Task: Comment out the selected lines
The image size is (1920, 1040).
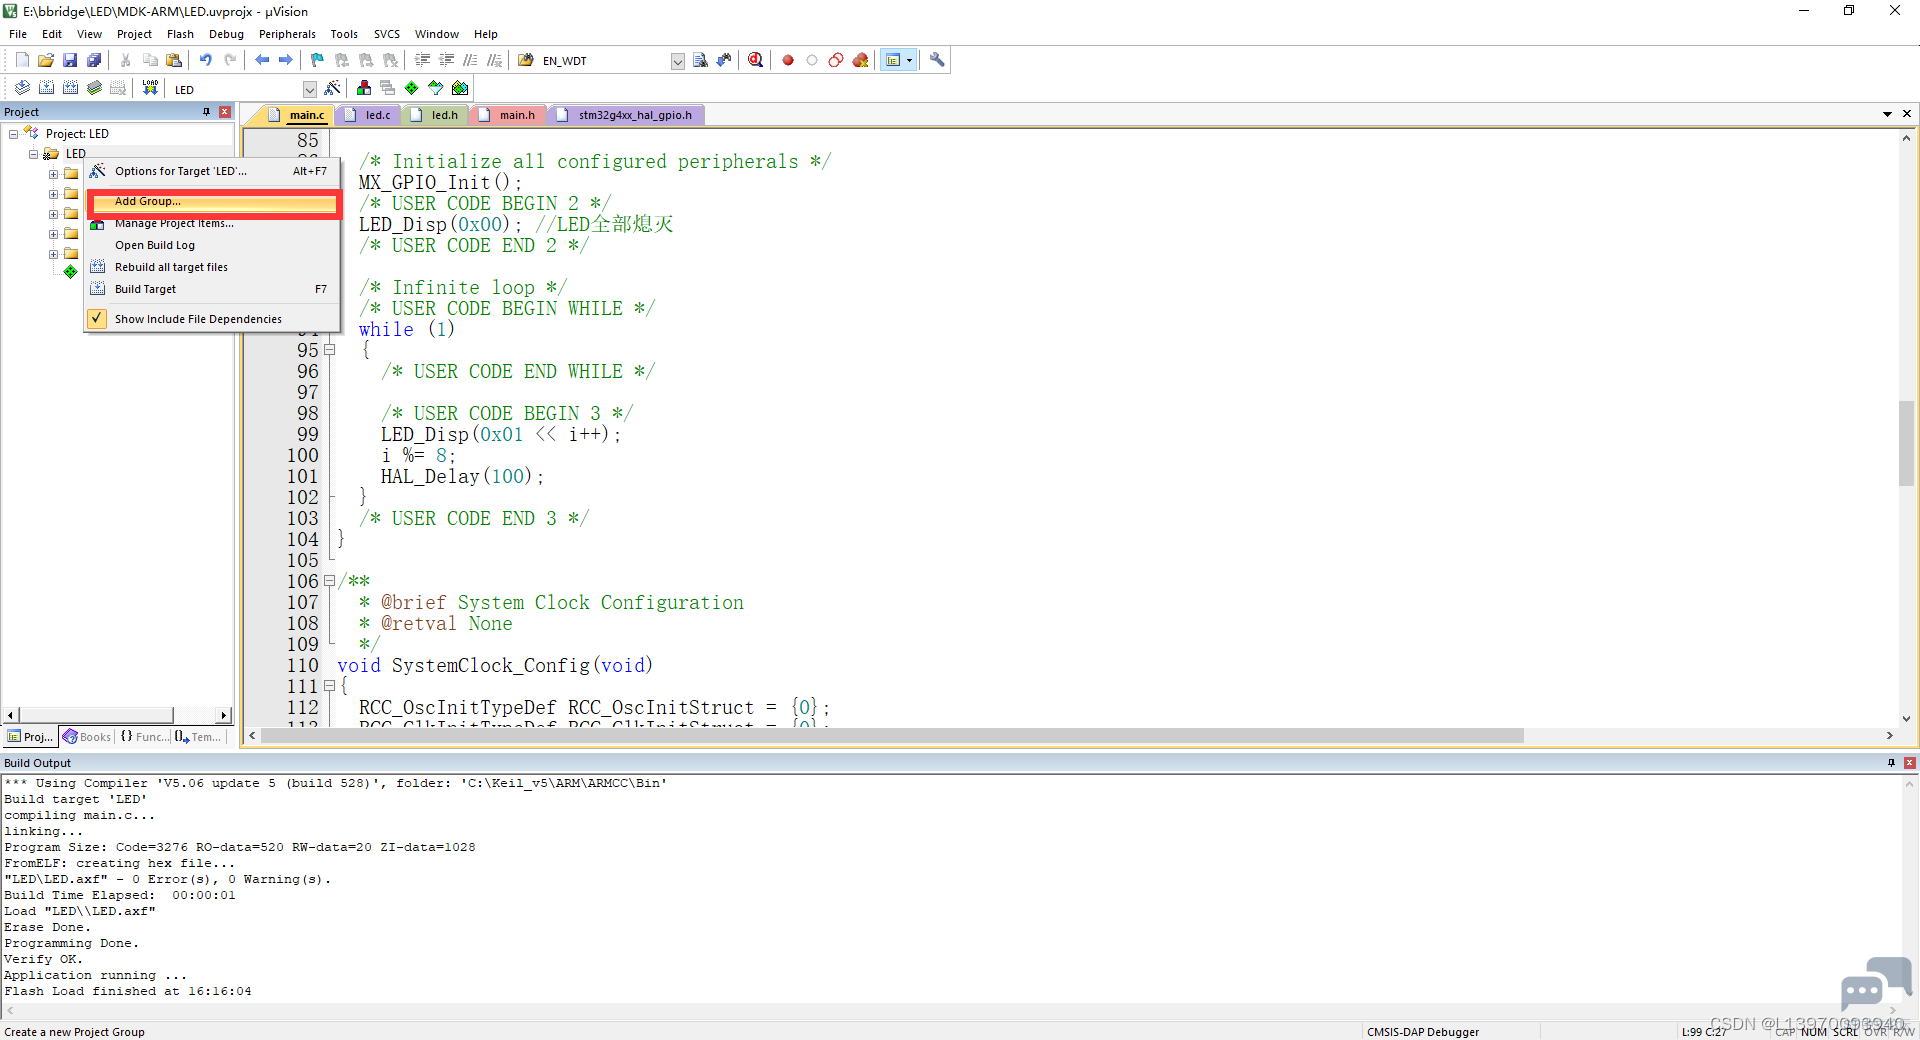Action: pyautogui.click(x=470, y=60)
